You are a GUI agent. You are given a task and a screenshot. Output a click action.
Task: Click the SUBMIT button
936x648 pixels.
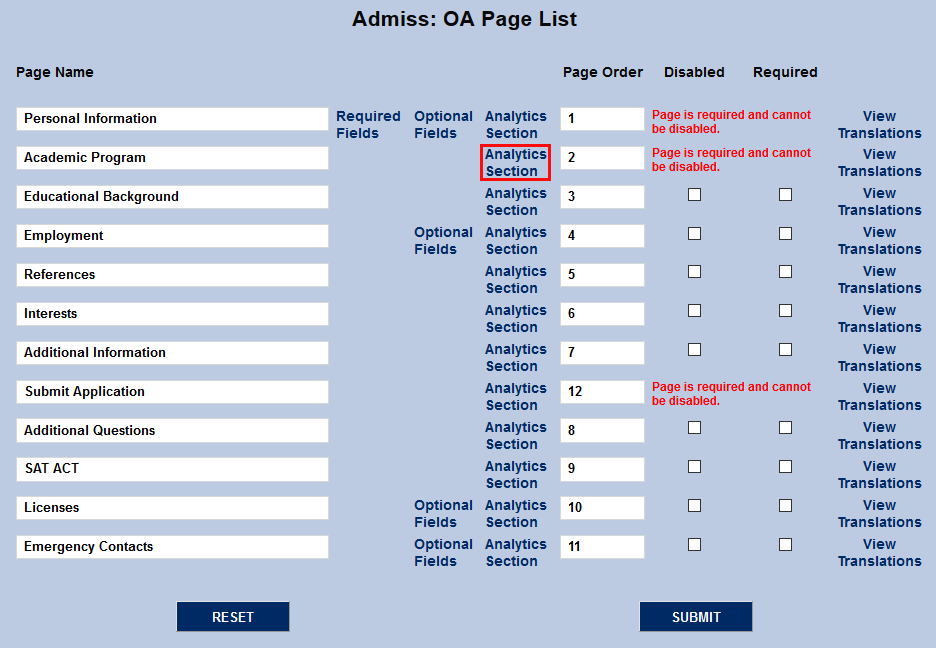point(695,616)
